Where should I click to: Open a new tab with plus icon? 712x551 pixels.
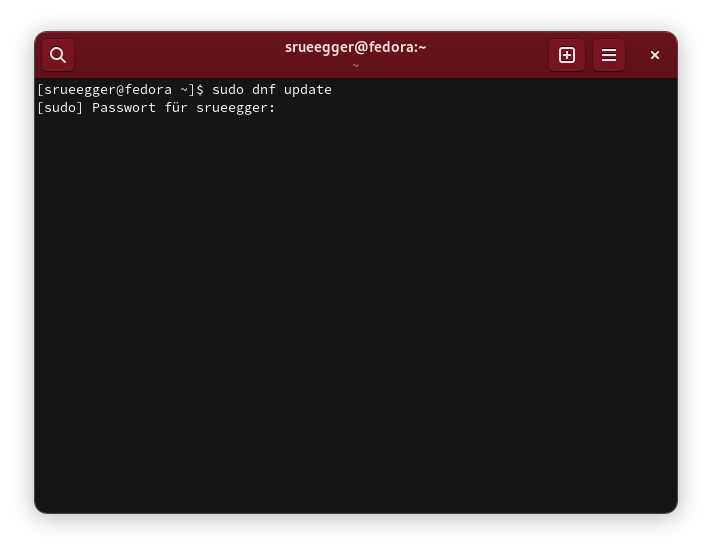(x=567, y=55)
